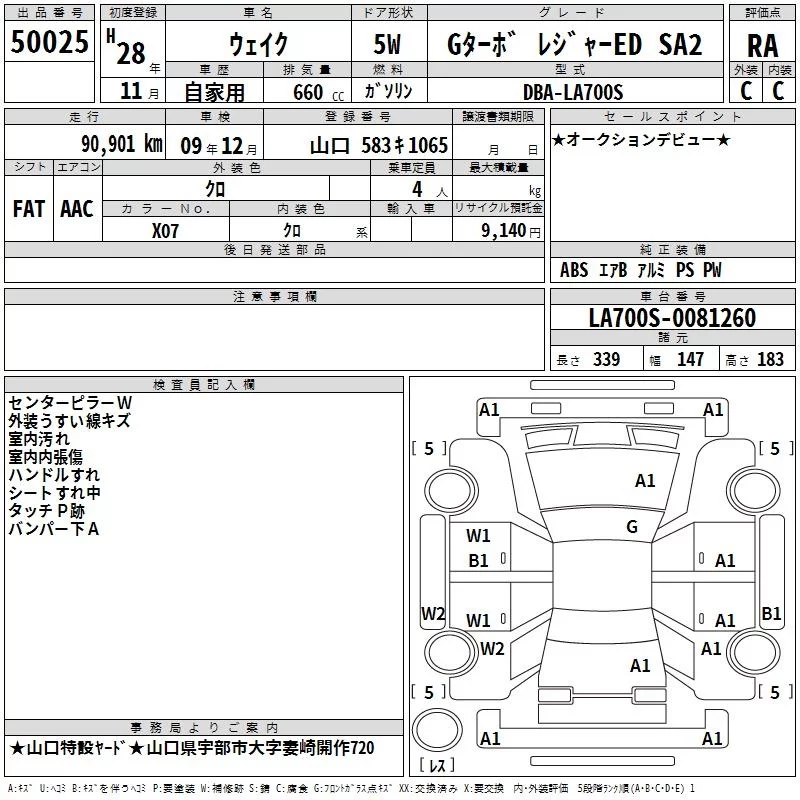Select the fuel type ガソリン
The image size is (800, 800).
(388, 91)
